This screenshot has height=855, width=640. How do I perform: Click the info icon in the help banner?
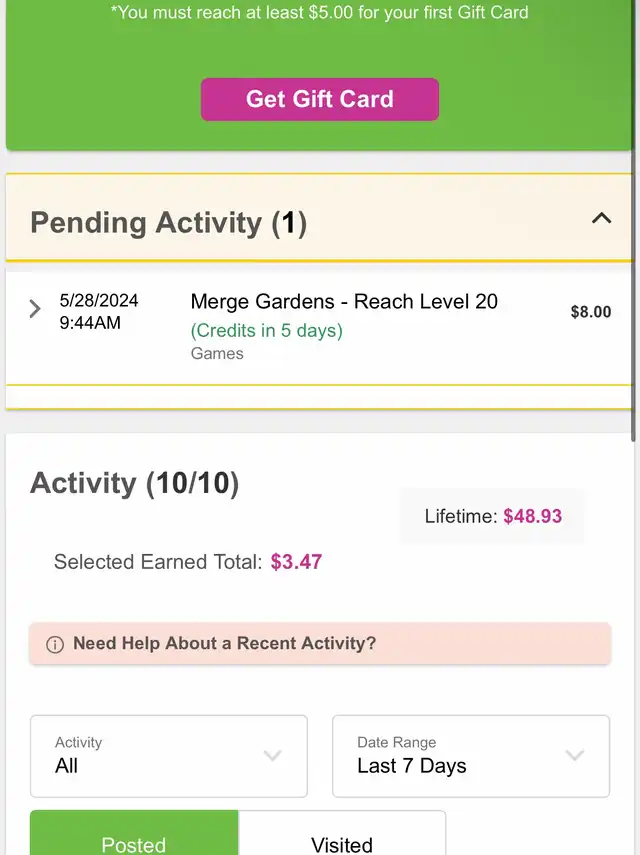[55, 645]
